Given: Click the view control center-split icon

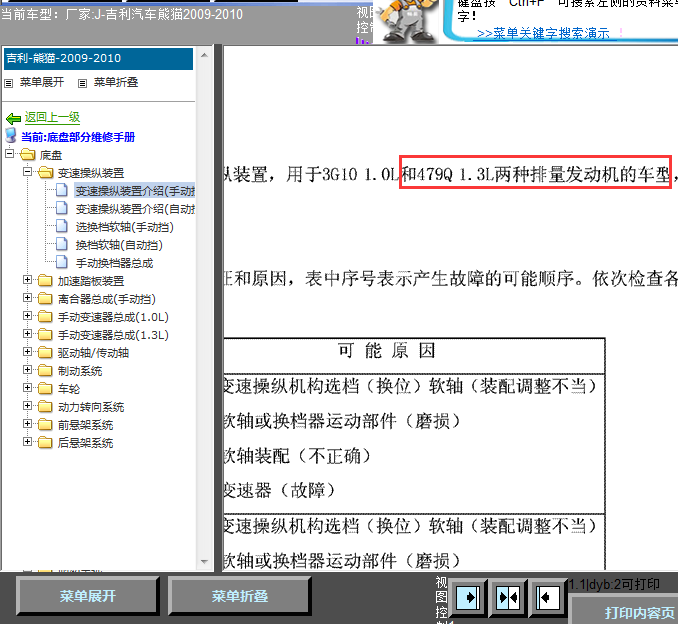Looking at the screenshot, I should [x=508, y=598].
